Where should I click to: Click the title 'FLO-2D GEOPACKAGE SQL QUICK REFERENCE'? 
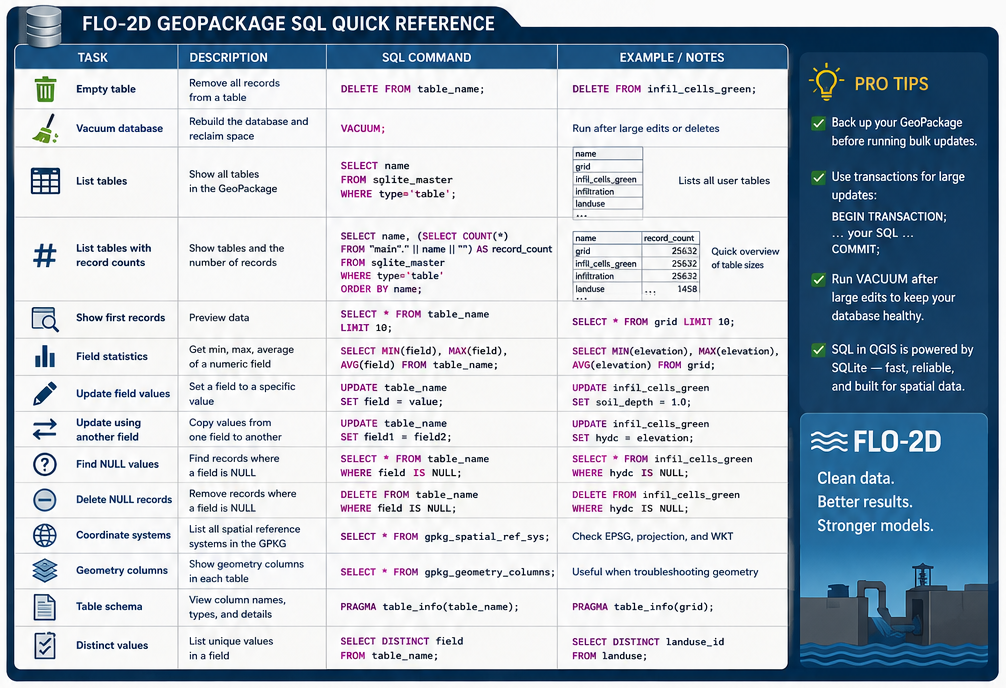click(288, 24)
